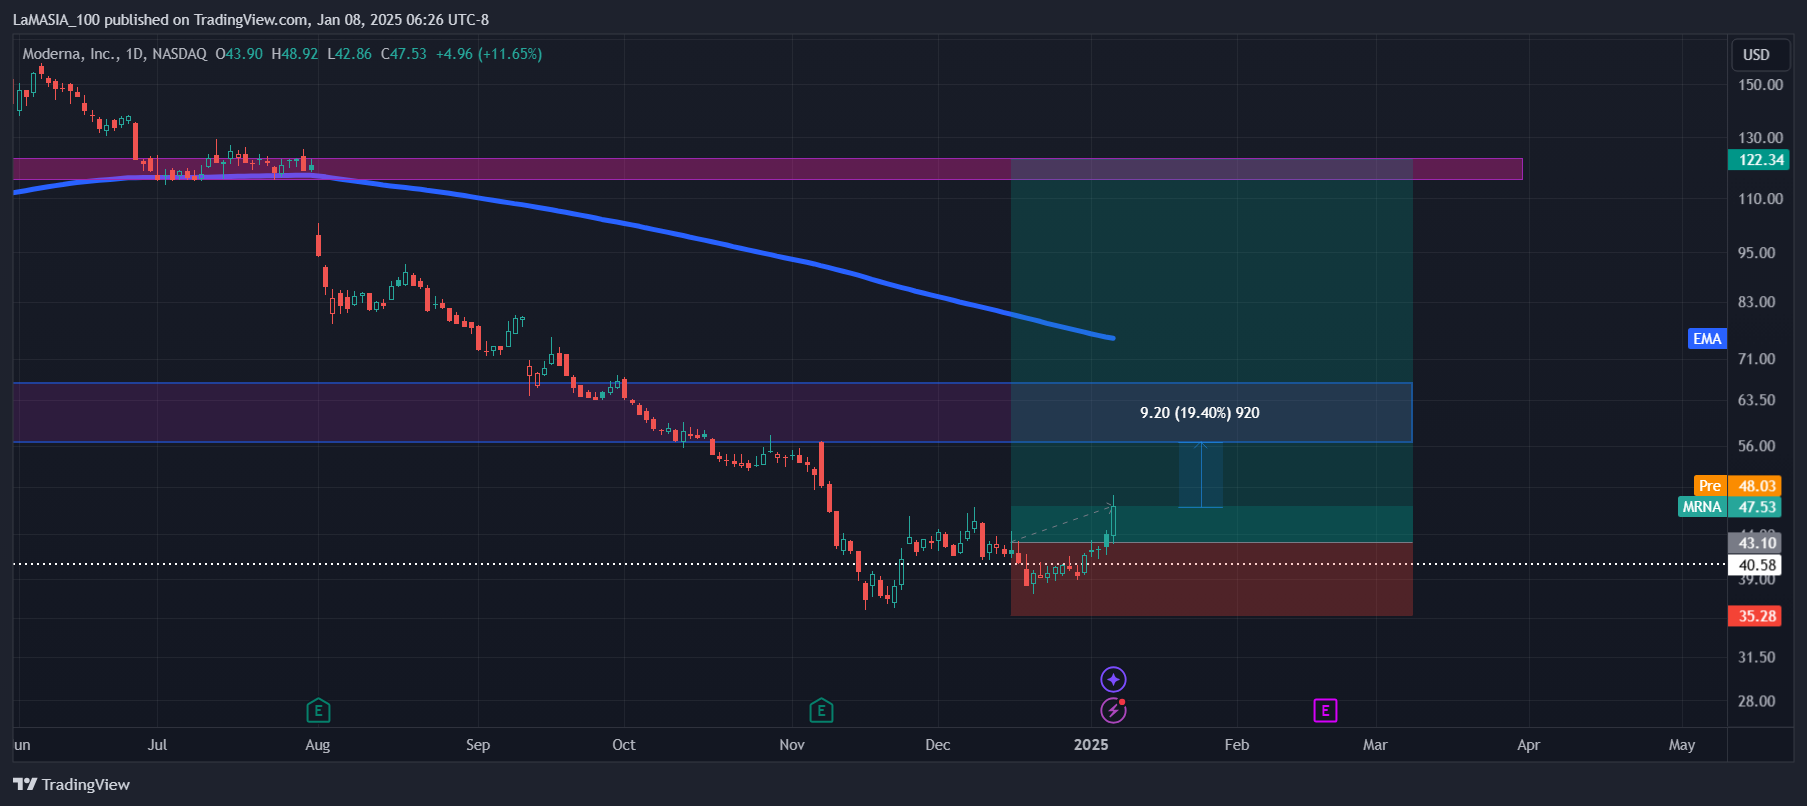Click the August earnings E marker
Viewport: 1807px width, 806px height.
318,711
